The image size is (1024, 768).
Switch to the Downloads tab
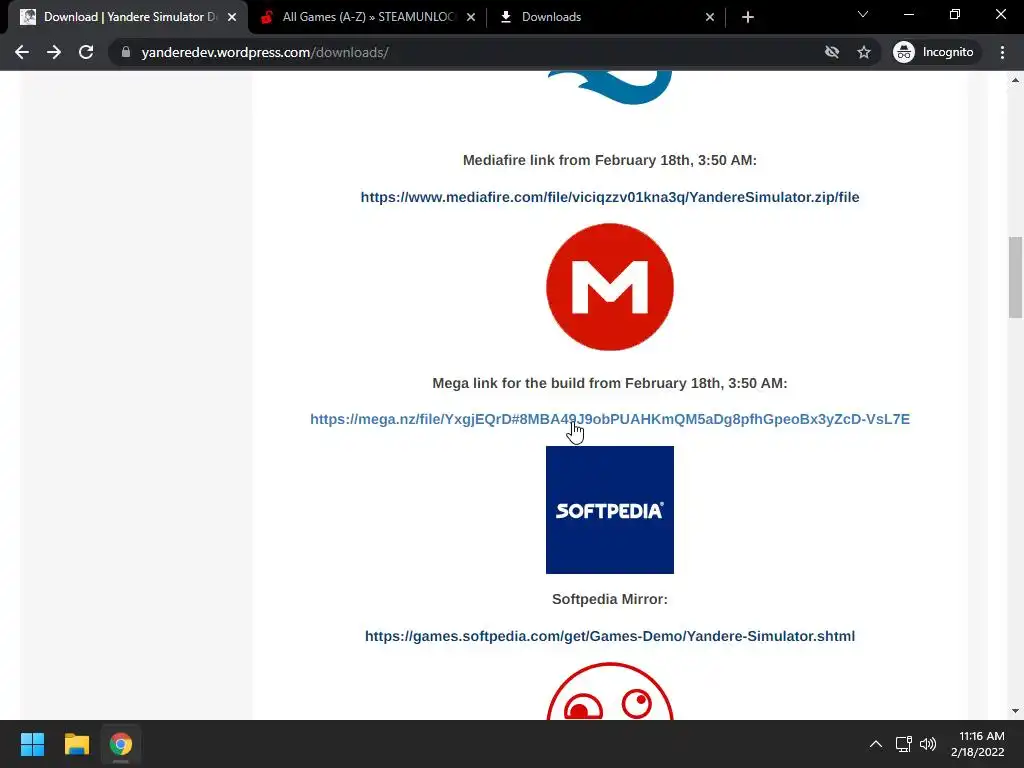(606, 17)
